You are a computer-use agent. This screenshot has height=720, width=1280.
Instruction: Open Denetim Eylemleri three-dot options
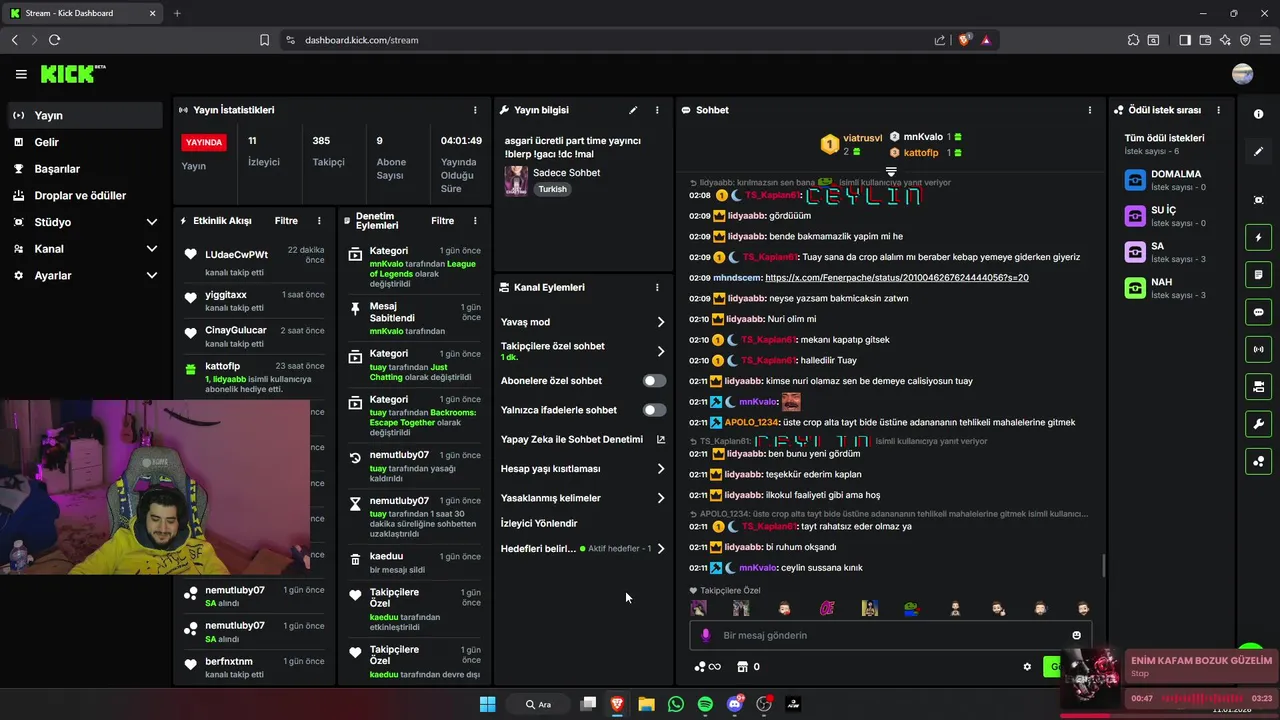[475, 221]
